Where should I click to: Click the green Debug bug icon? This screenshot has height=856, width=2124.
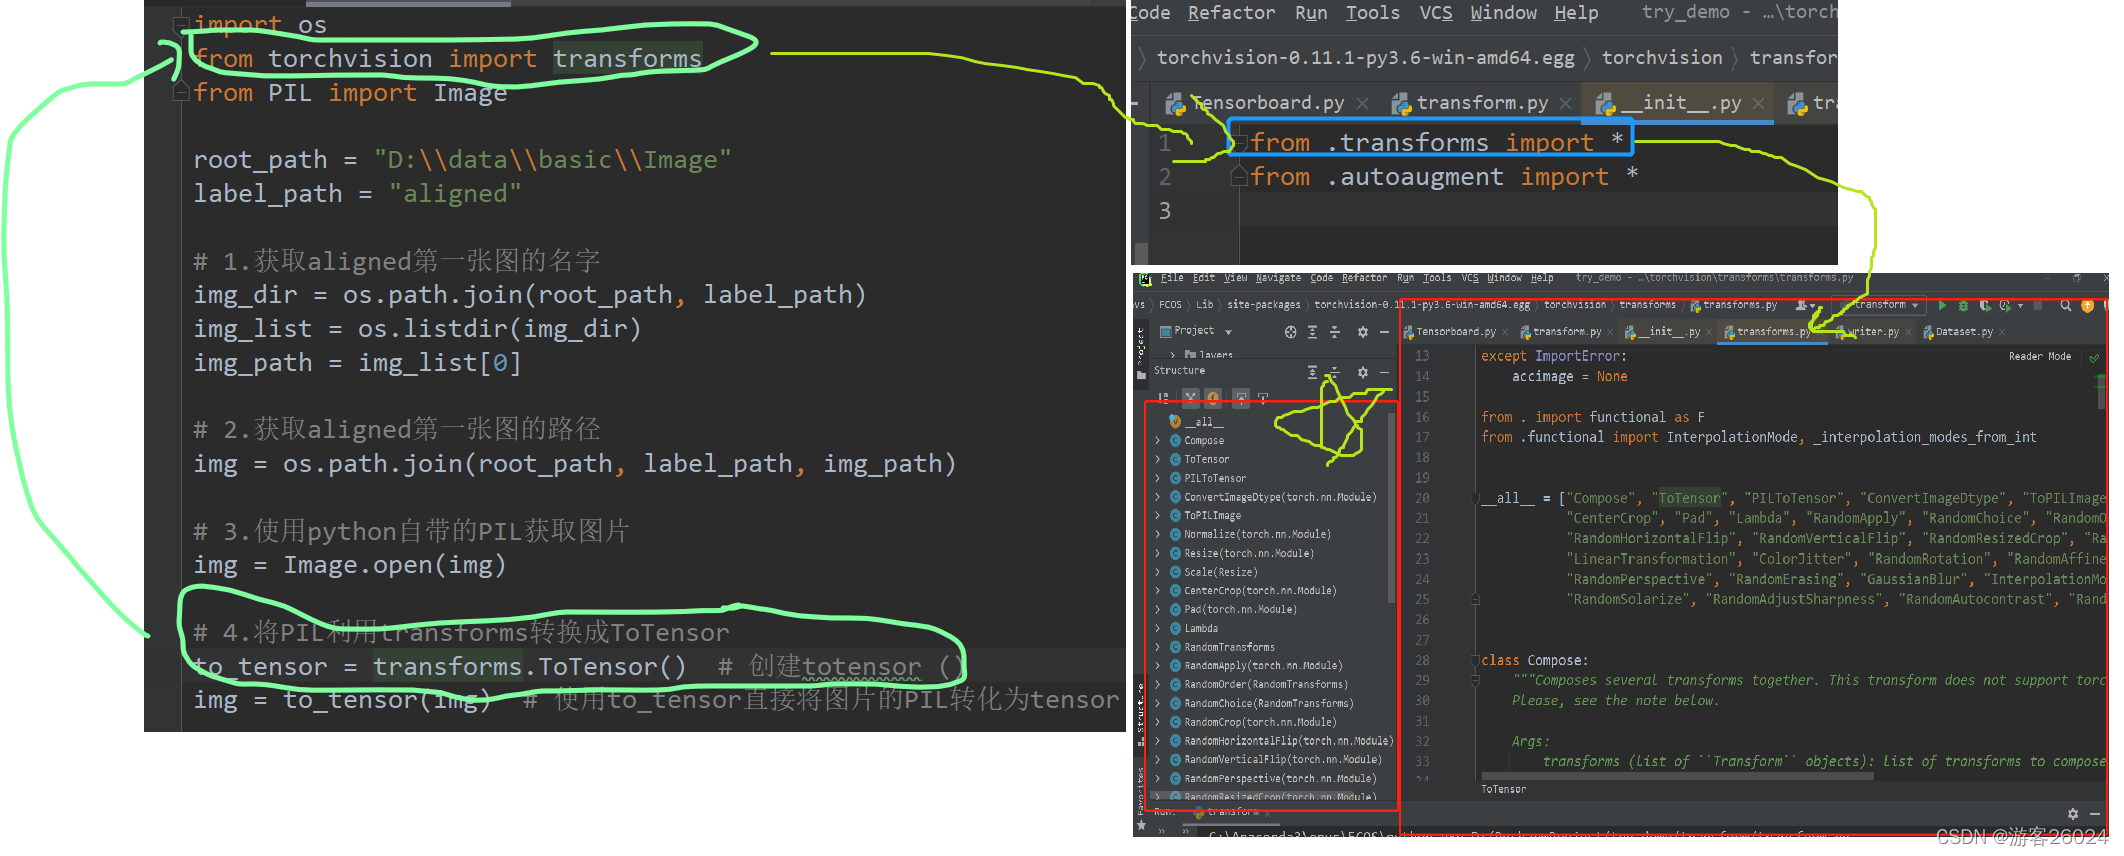click(x=1963, y=305)
